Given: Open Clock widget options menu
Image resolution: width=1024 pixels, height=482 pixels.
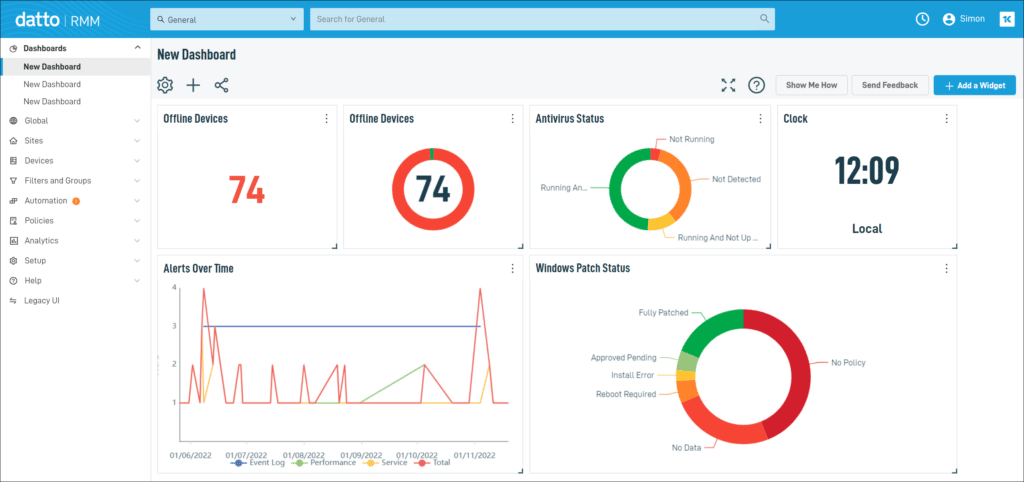Looking at the screenshot, I should (x=946, y=119).
